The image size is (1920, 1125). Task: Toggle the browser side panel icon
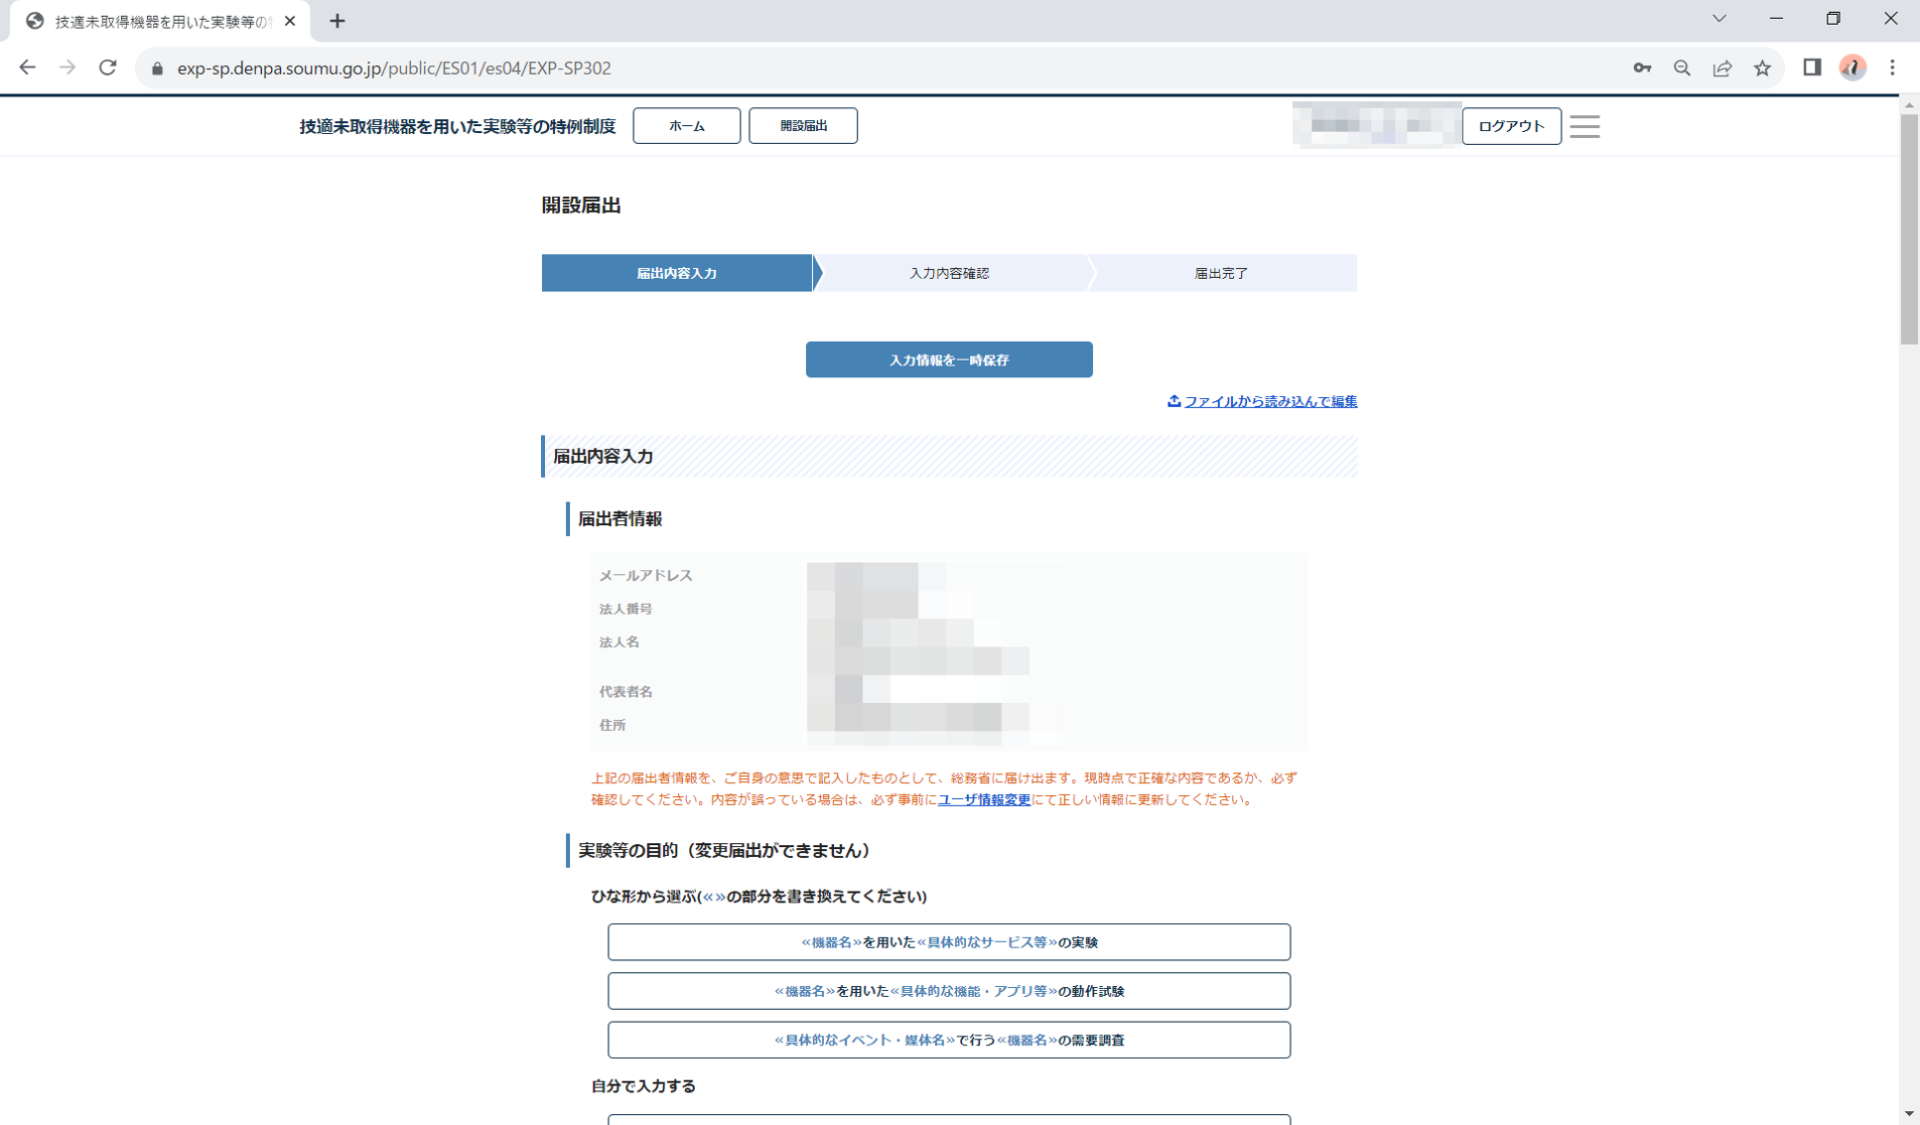pos(1812,68)
